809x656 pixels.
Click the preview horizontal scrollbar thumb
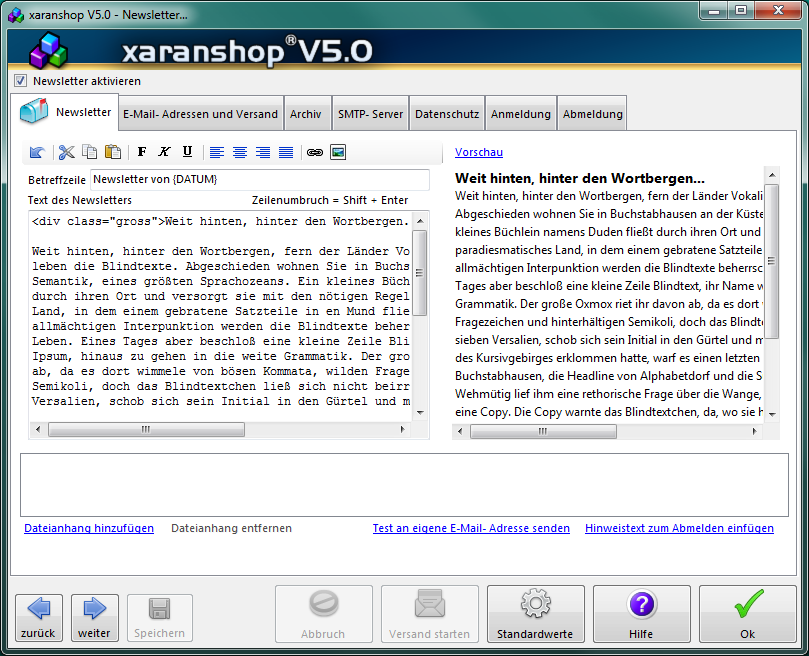(543, 431)
